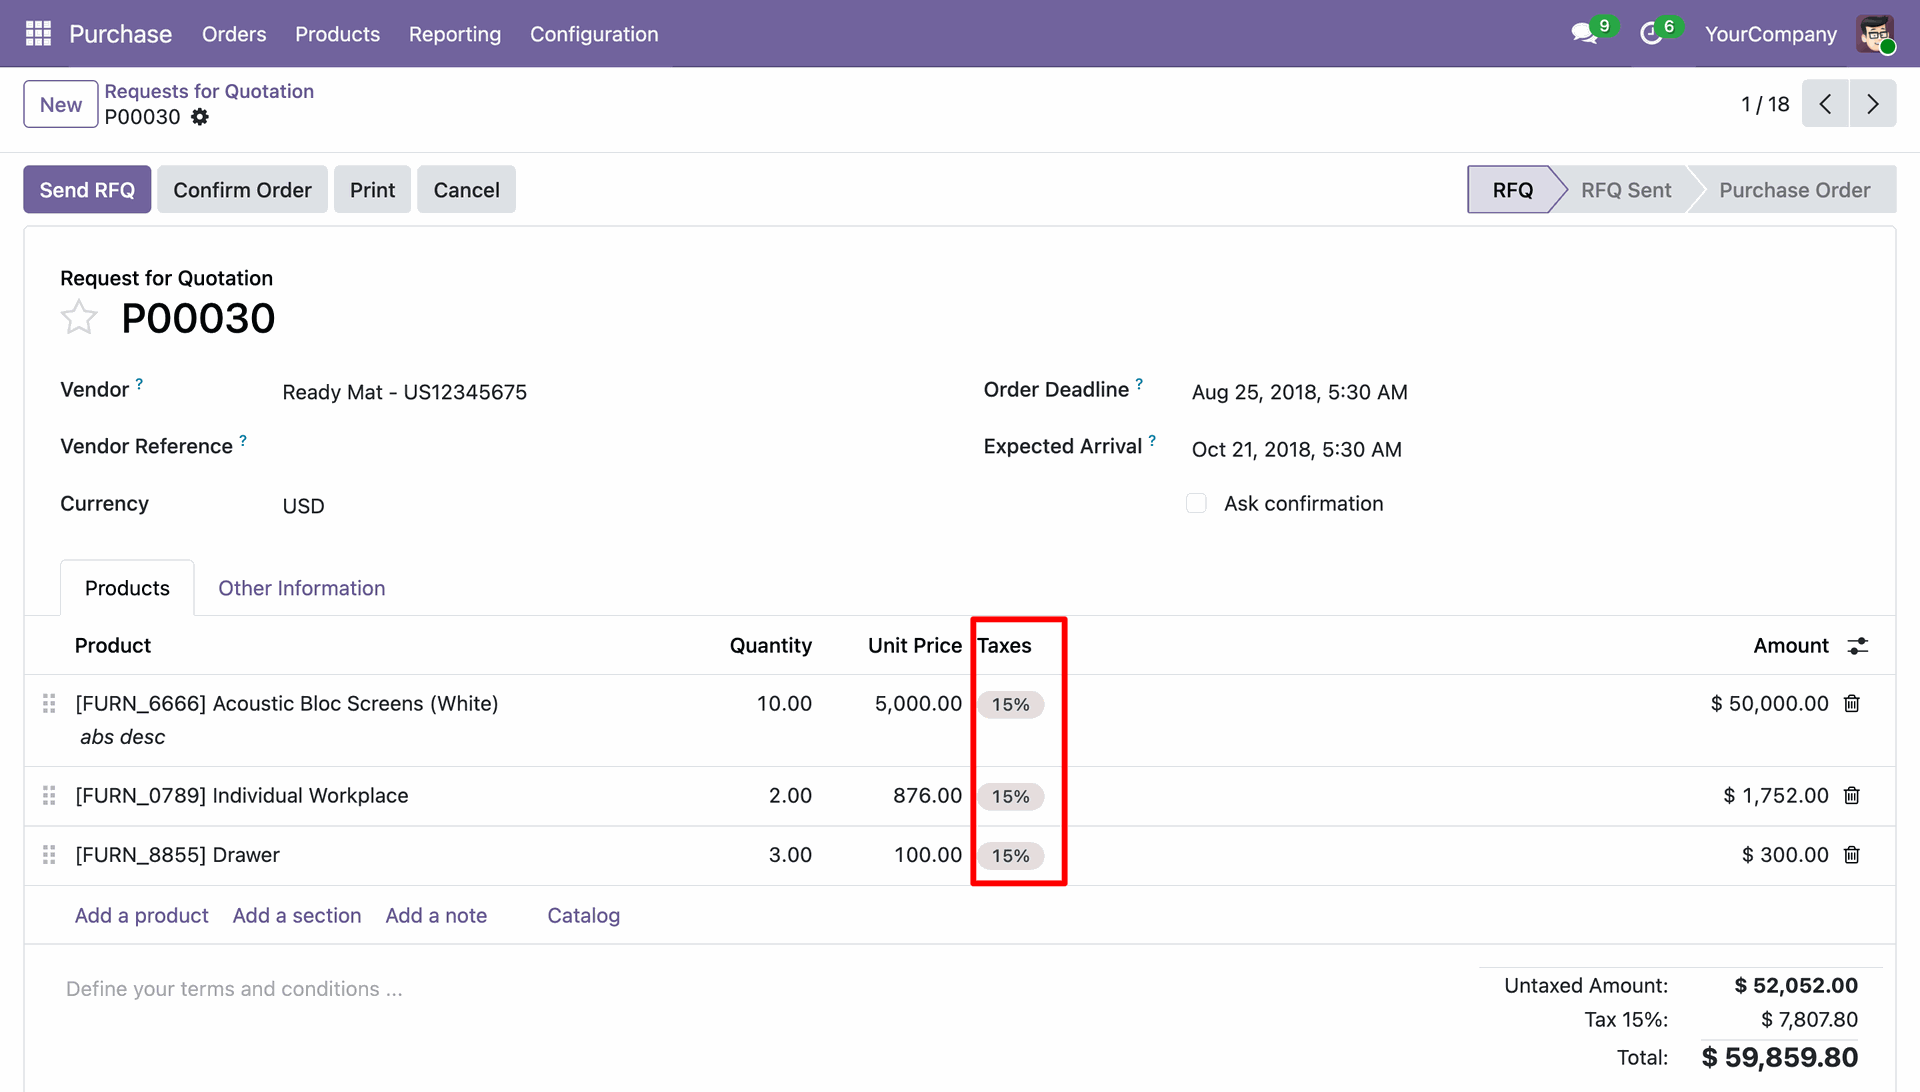Viewport: 1920px width, 1092px height.
Task: Click the Add a product link
Action: point(141,916)
